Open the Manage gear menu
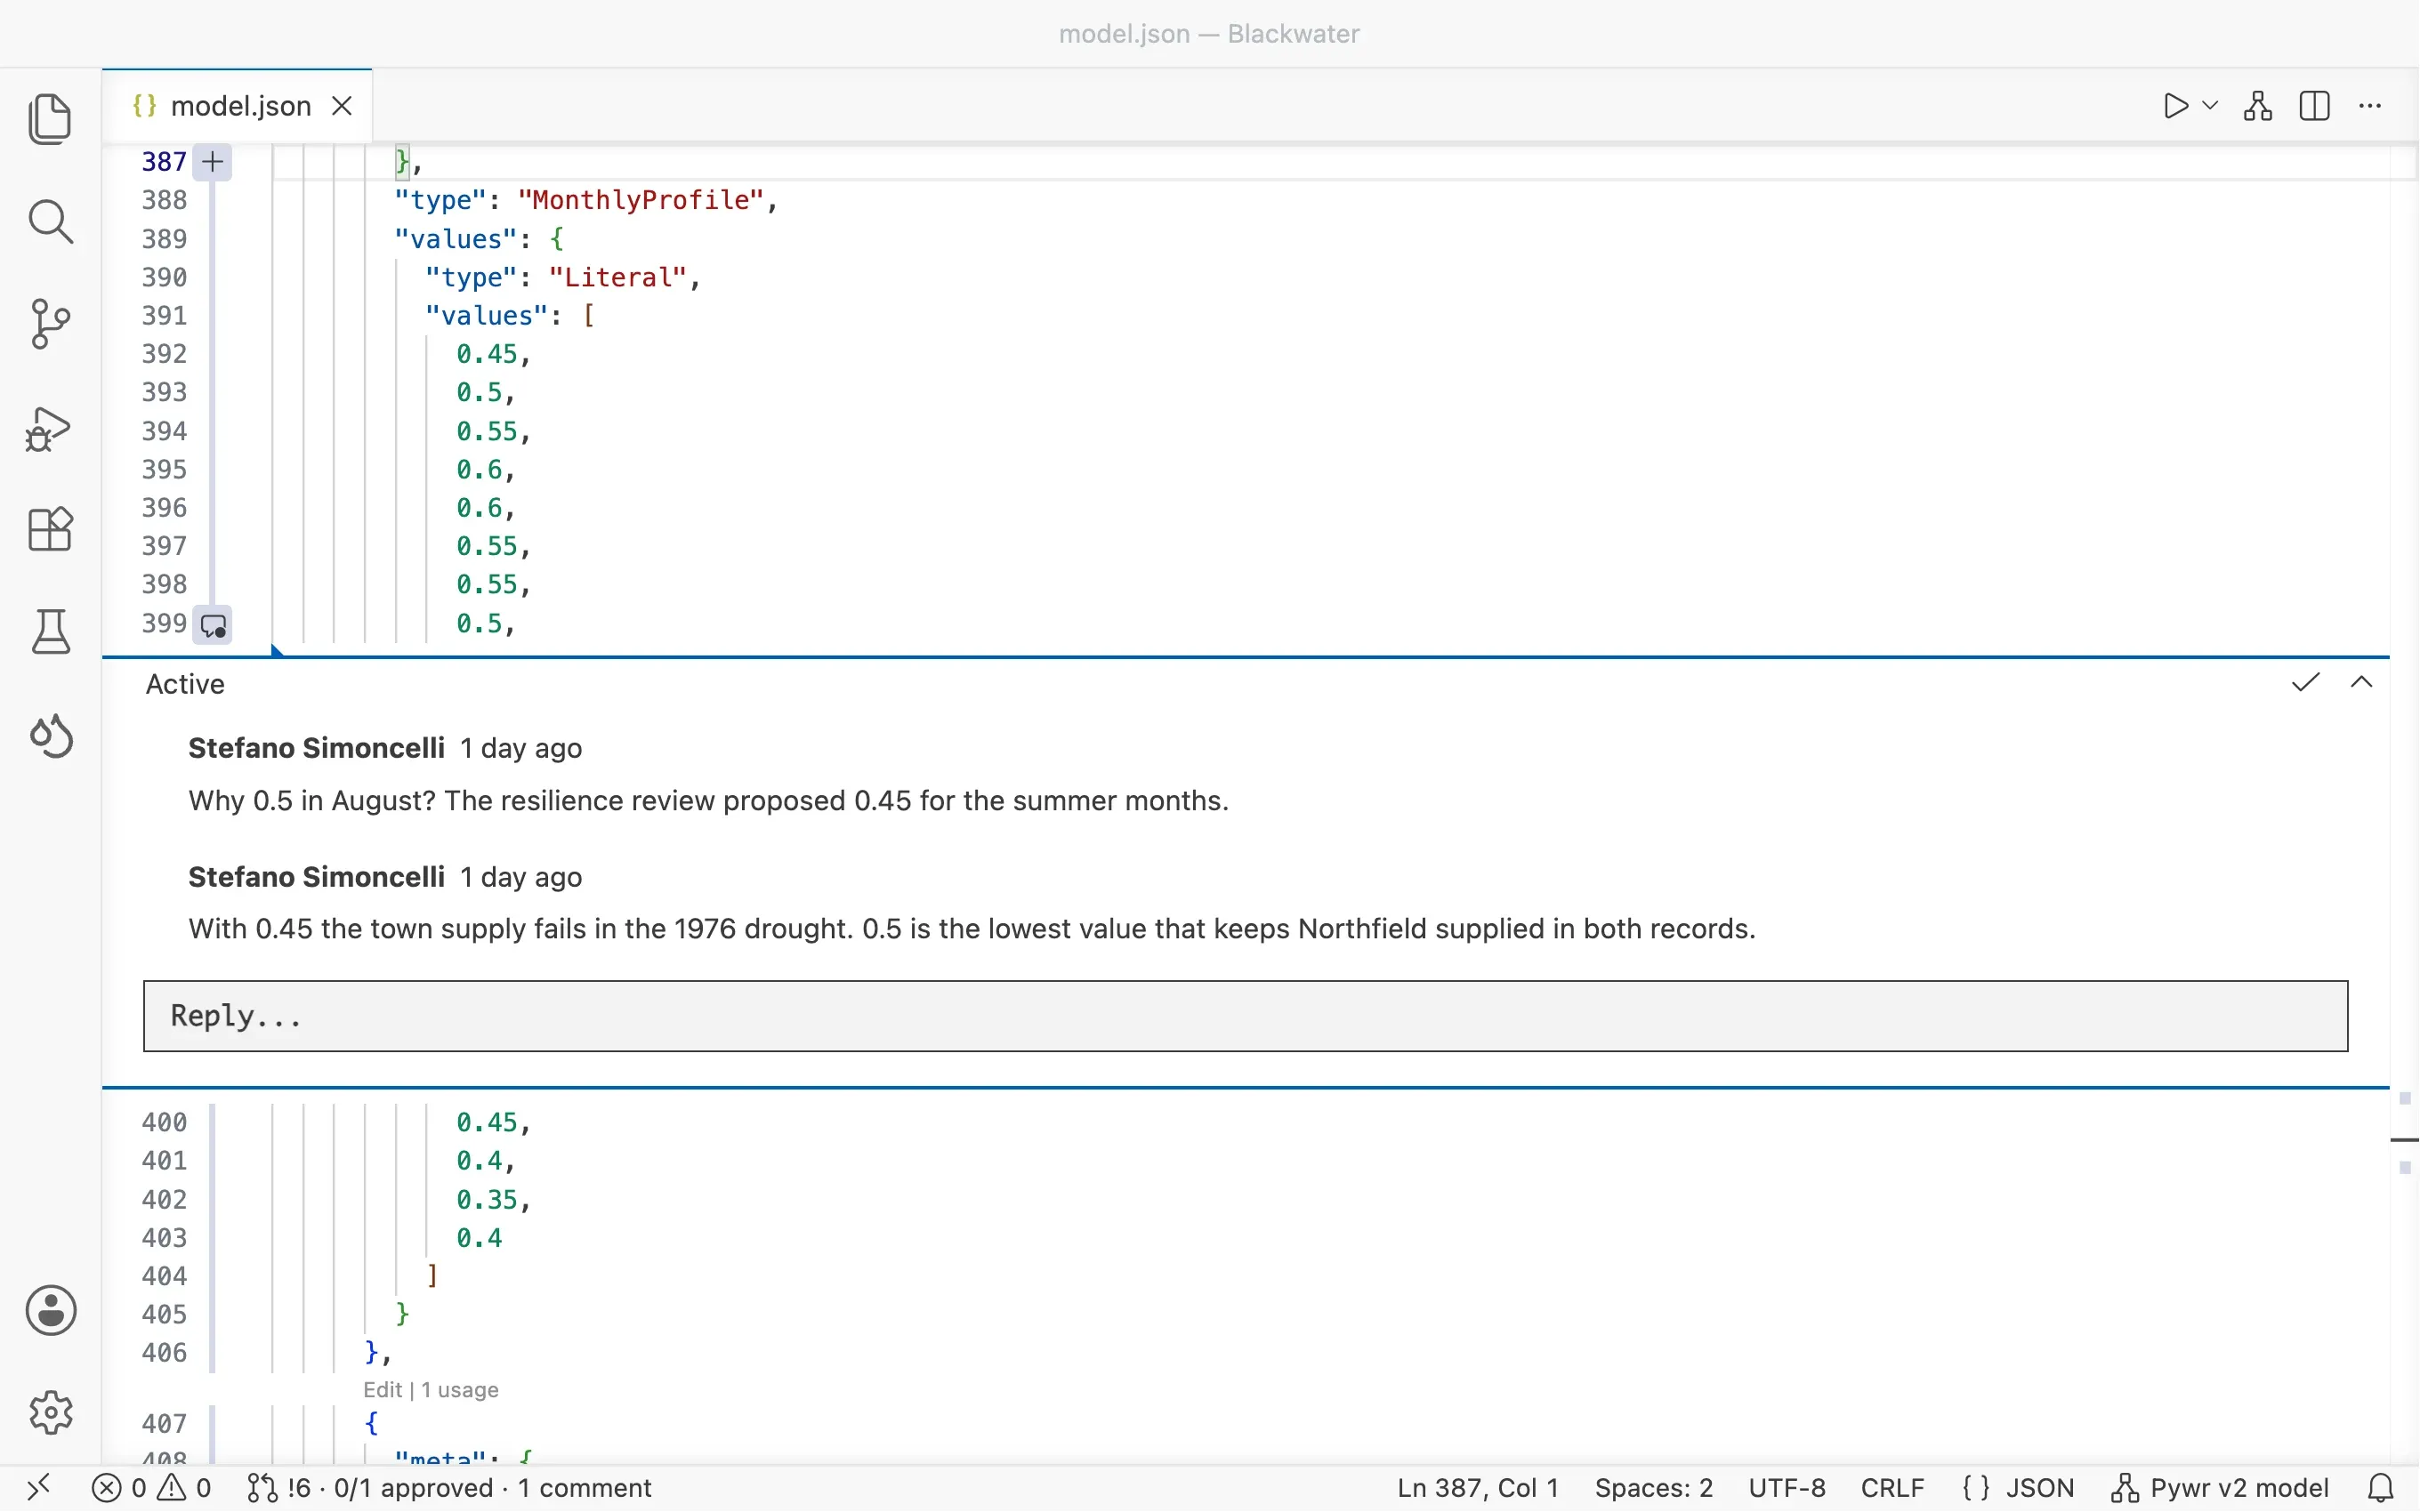 pos(50,1412)
